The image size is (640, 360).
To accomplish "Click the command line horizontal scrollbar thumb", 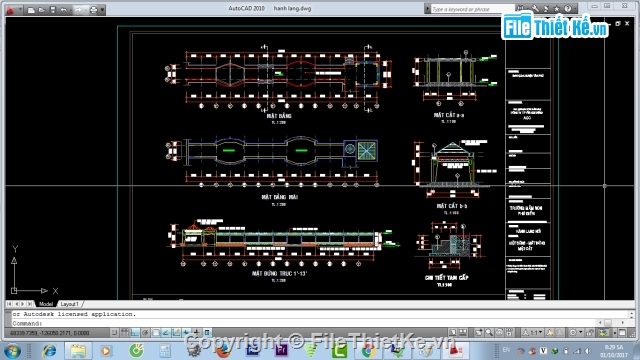I will 608,322.
